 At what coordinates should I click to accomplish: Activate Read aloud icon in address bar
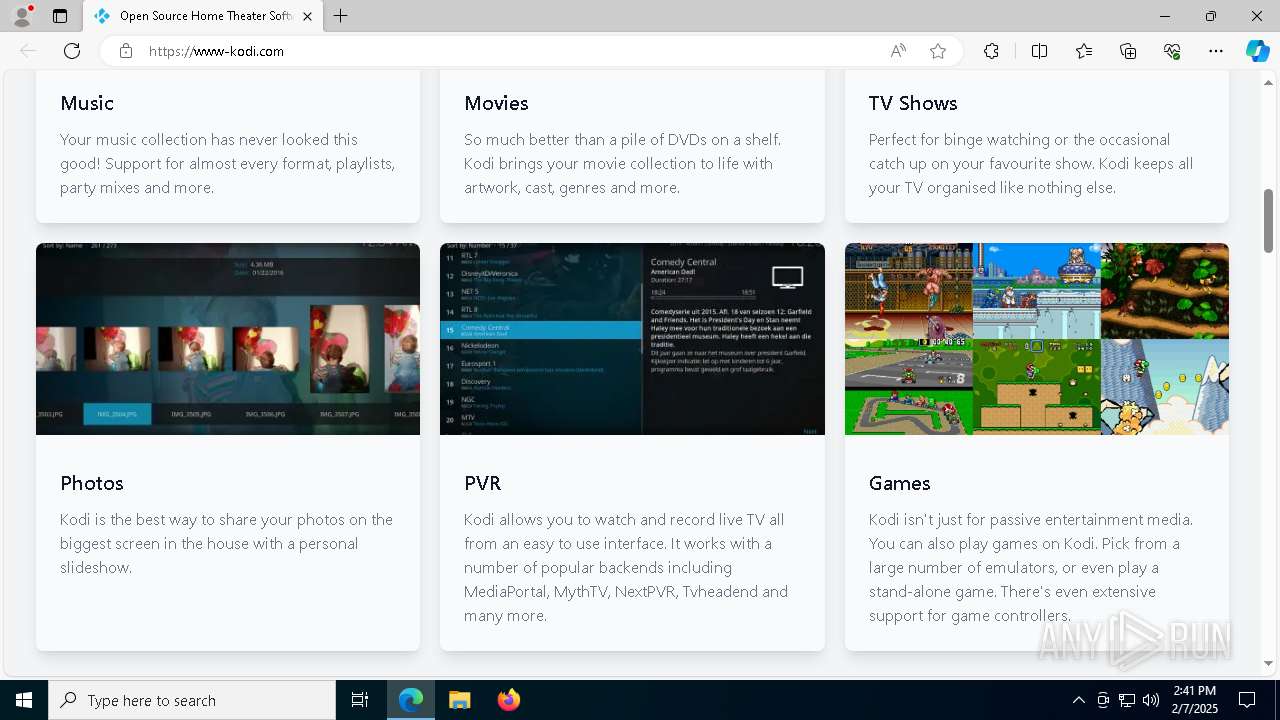898,51
